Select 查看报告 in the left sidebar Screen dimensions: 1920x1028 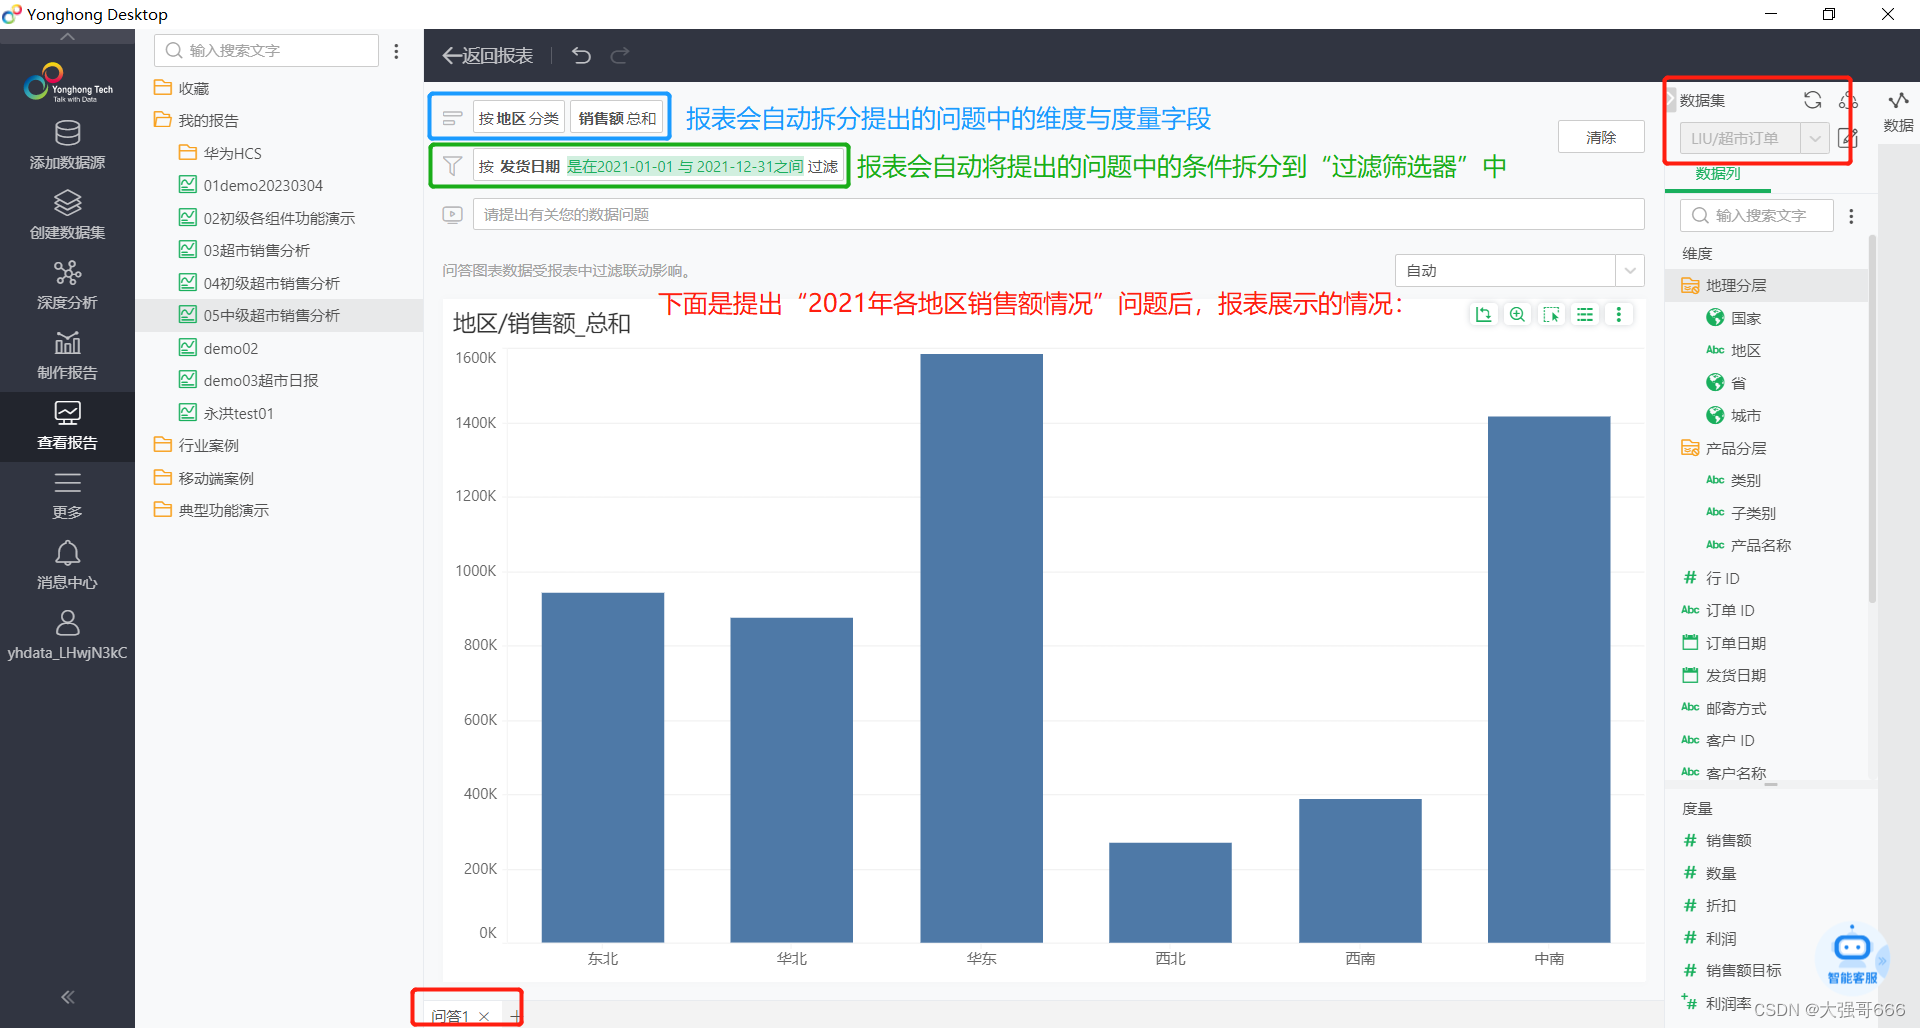click(x=67, y=426)
